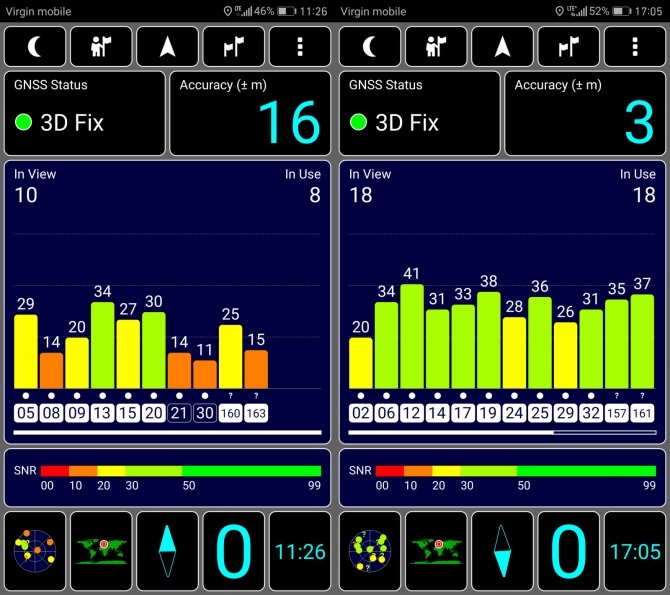Screen dimensions: 670x595
Task: Open satellite sky radar tile in left screenshot
Action: [x=35, y=551]
